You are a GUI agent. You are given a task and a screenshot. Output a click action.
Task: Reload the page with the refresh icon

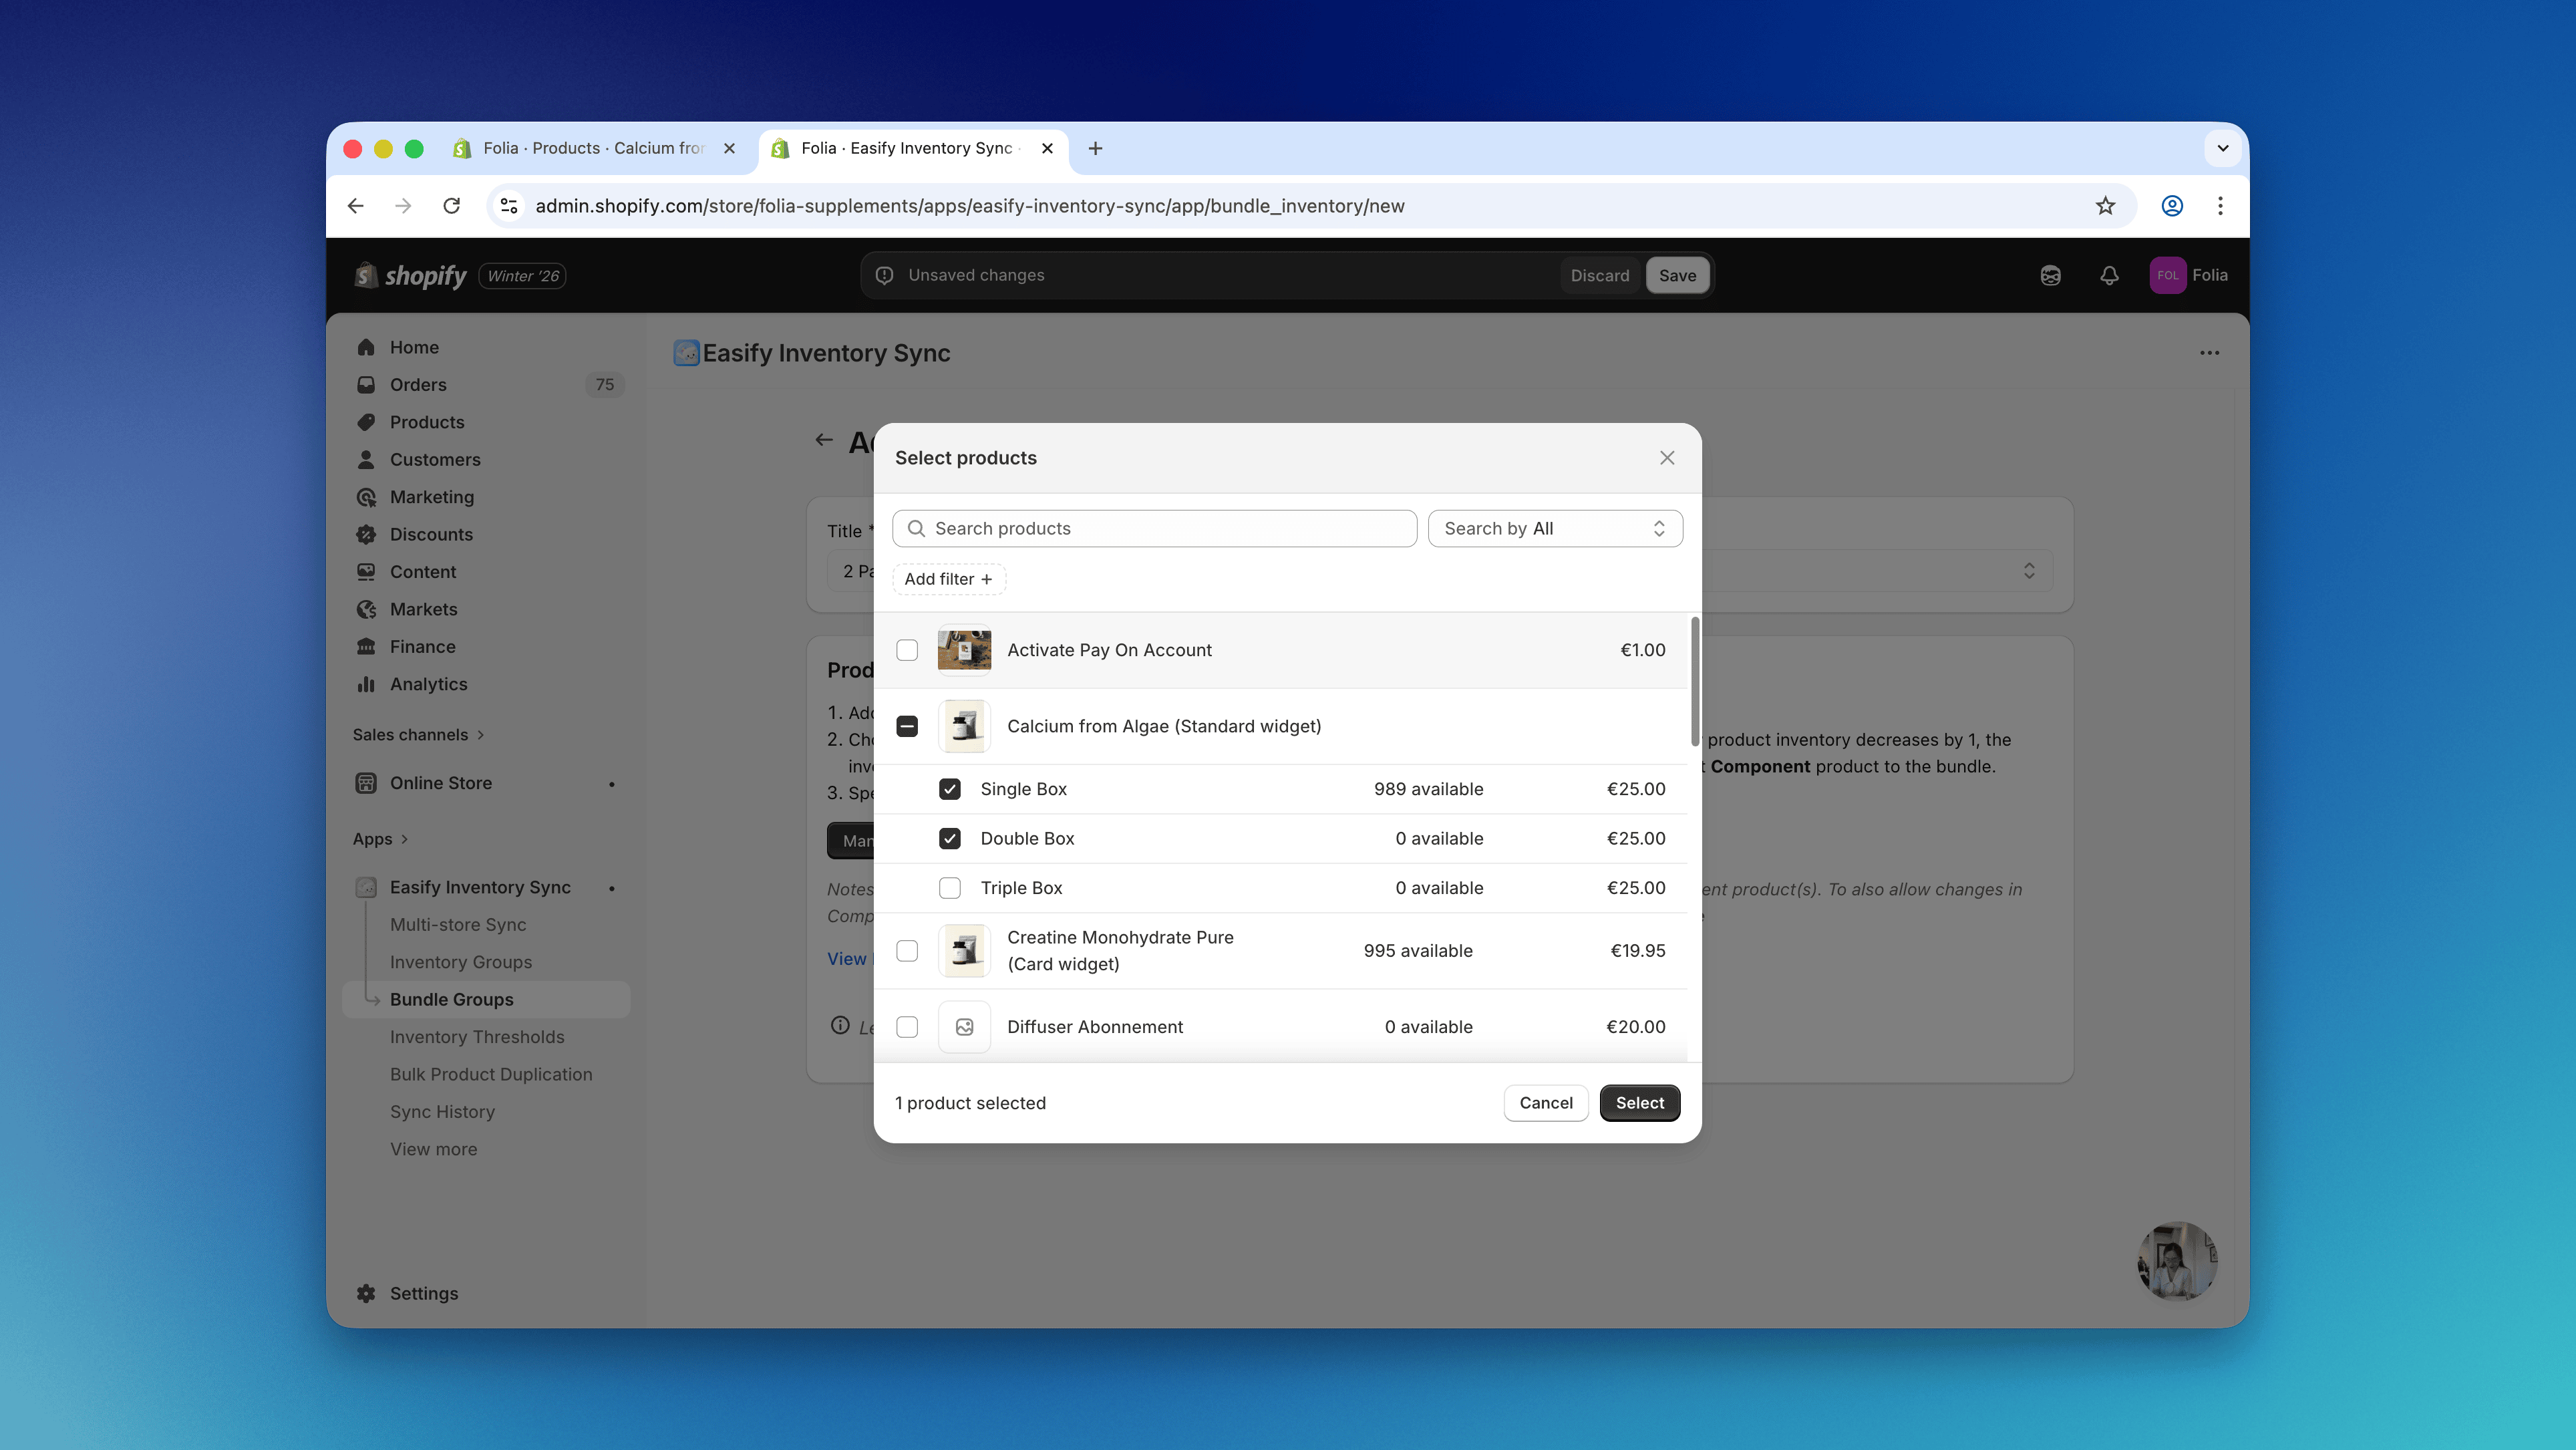[x=452, y=206]
